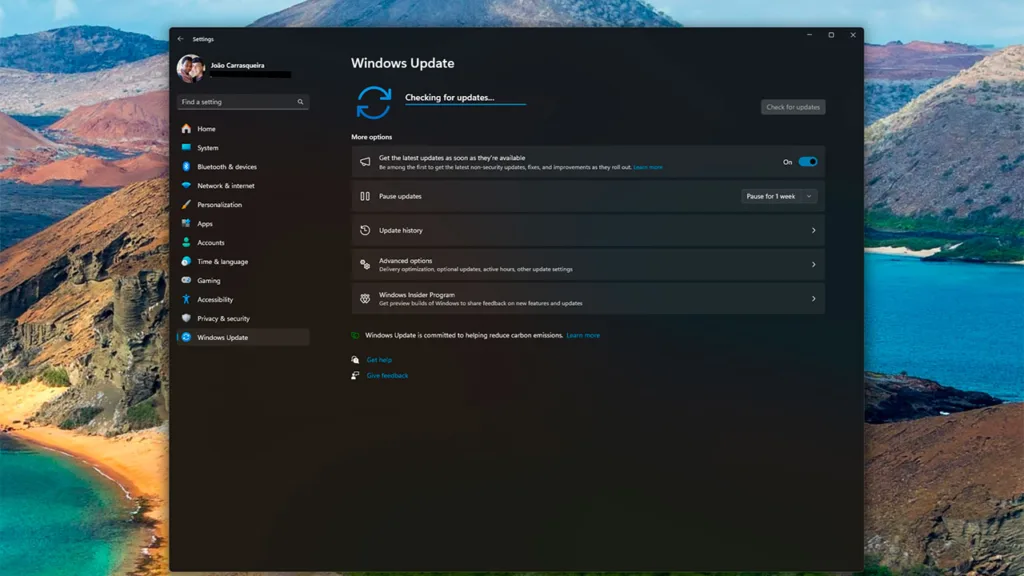Click the Update history clock icon
This screenshot has height=576, width=1024.
click(365, 230)
